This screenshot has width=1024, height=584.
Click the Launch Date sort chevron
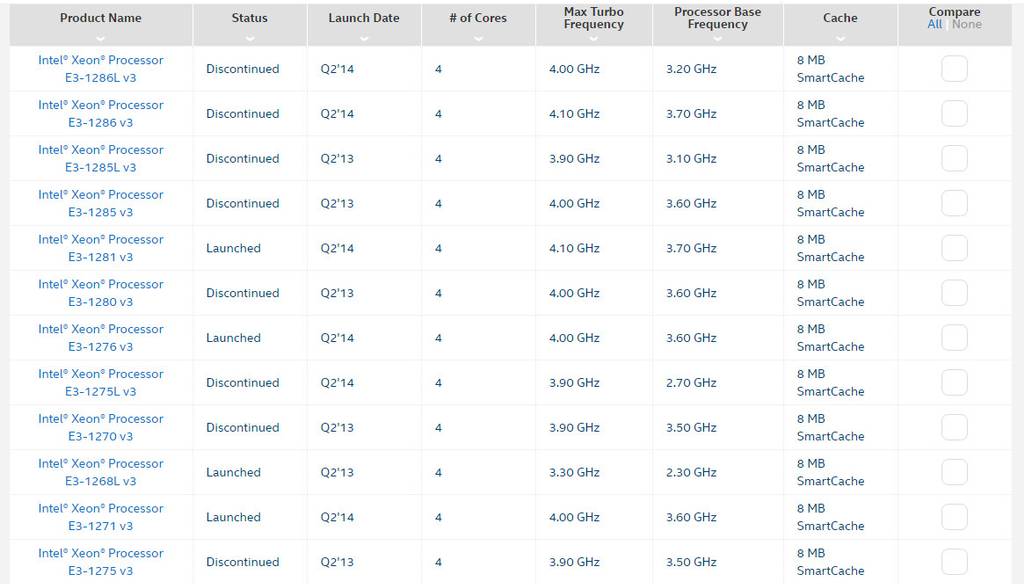364,38
